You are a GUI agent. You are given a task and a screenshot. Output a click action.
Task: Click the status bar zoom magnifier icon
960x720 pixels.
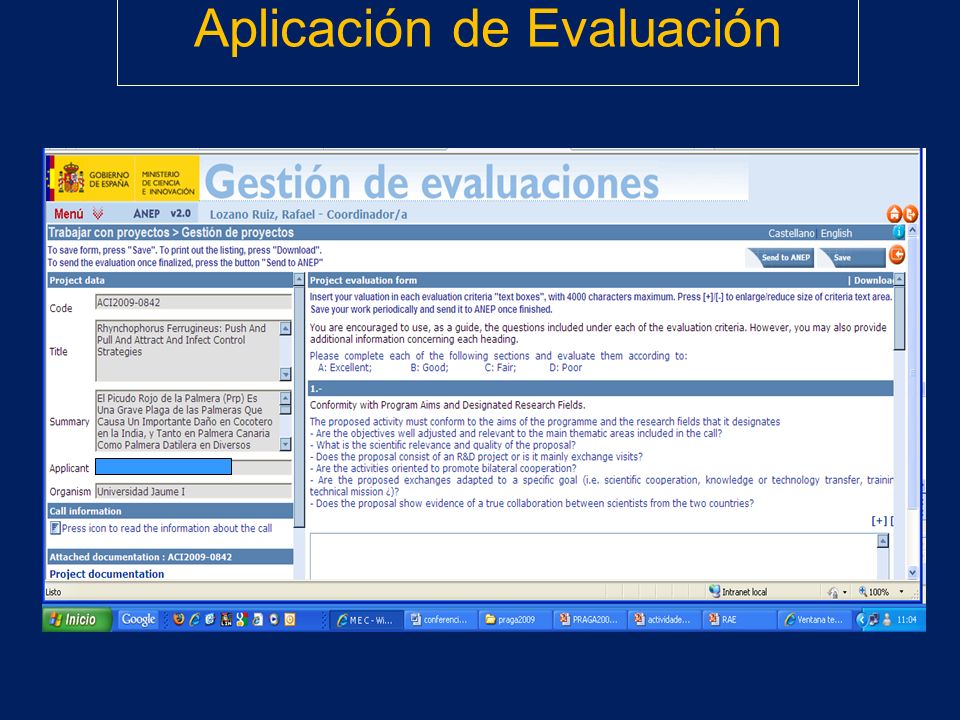pos(863,591)
